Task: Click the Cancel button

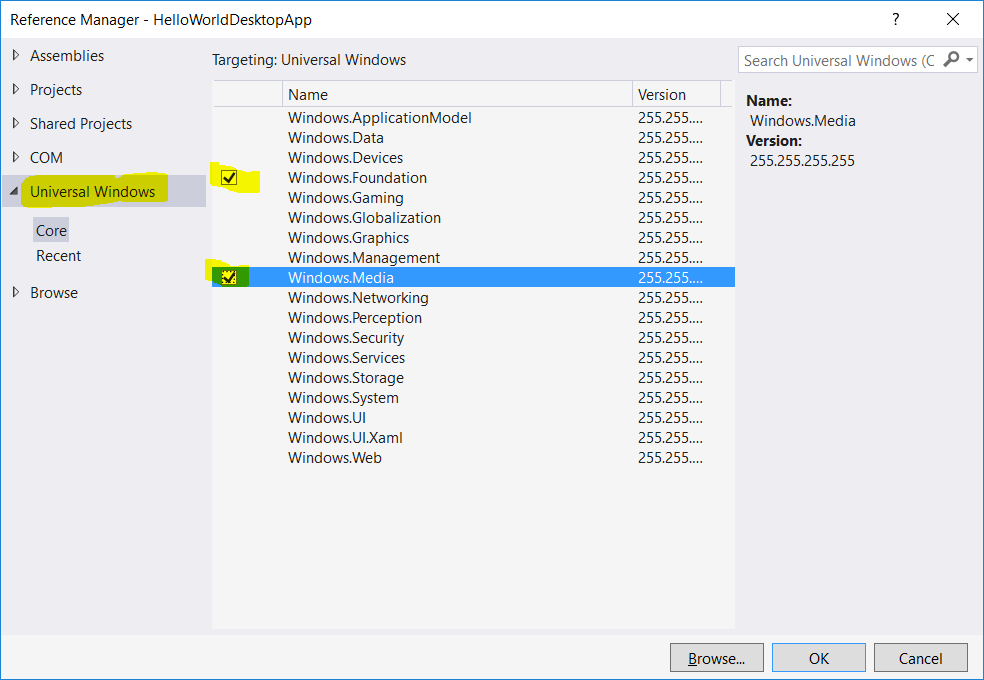Action: tap(921, 658)
